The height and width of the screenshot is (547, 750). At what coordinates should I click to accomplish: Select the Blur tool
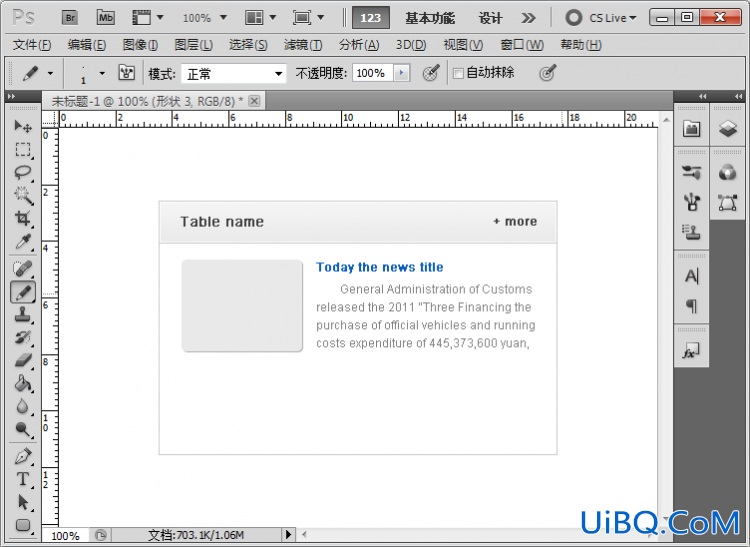[22, 406]
